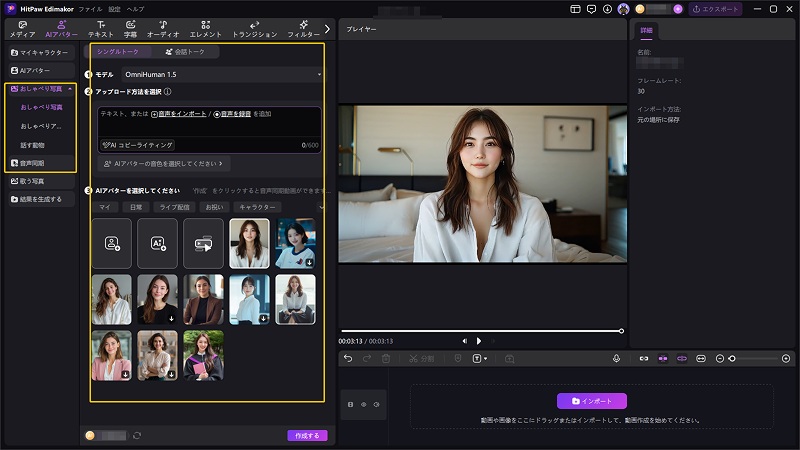
Task: Zoom in the timeline with plus icon
Action: (786, 359)
